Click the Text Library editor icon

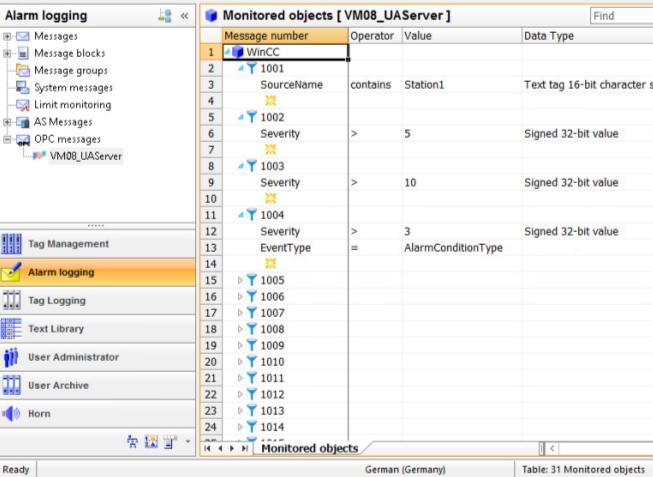[11, 329]
